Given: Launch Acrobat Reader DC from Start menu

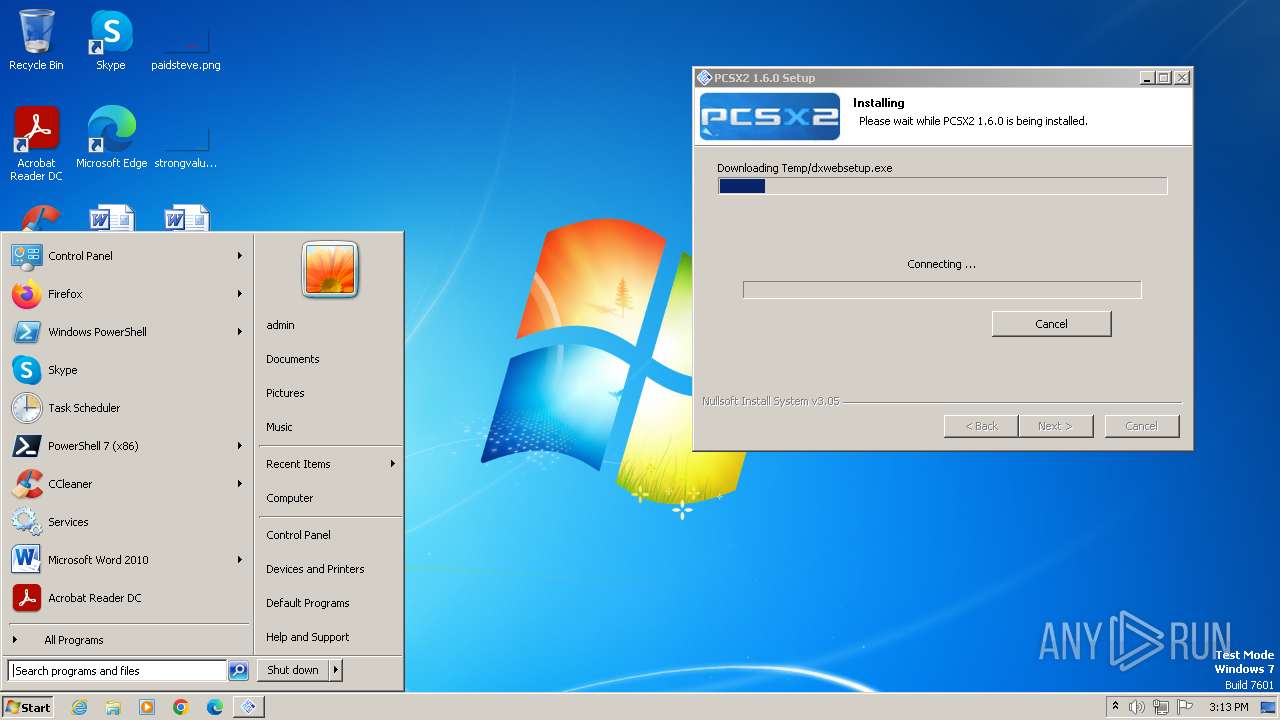Looking at the screenshot, I should pyautogui.click(x=127, y=598).
